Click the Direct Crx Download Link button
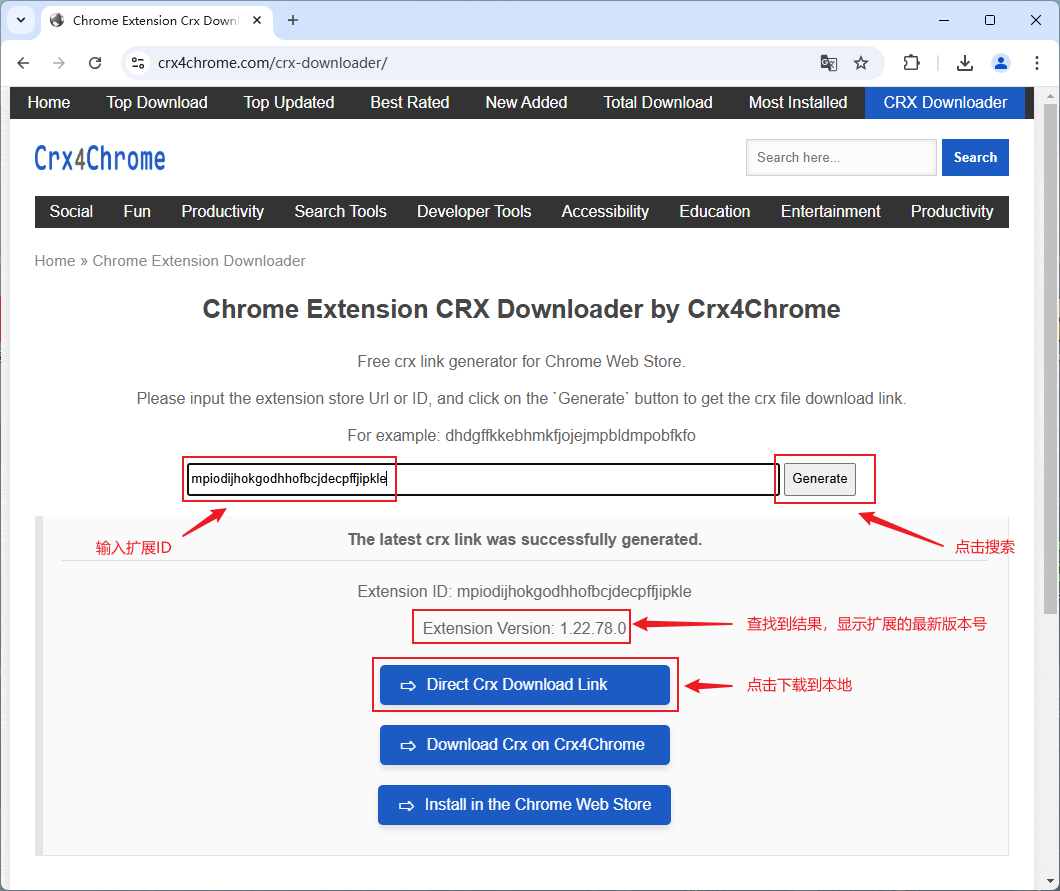 [524, 685]
